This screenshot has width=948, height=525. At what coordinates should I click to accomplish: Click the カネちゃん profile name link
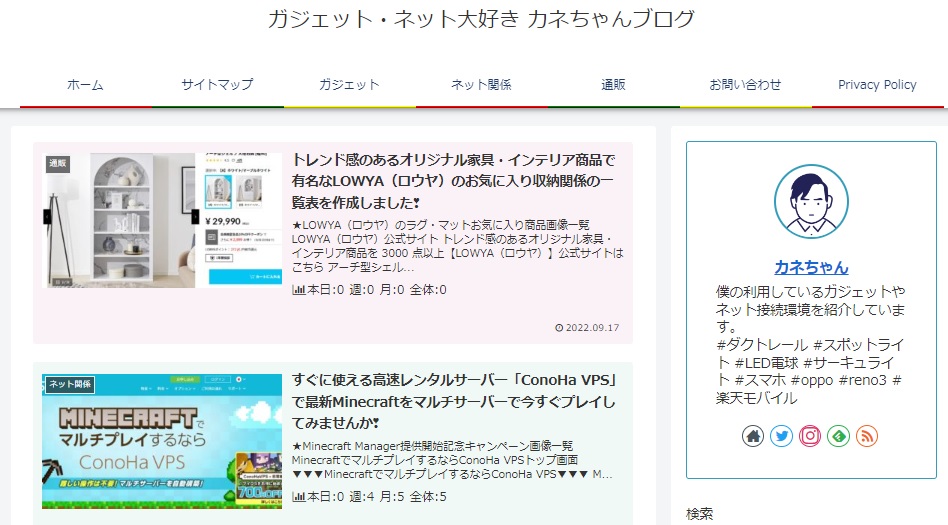(x=811, y=267)
